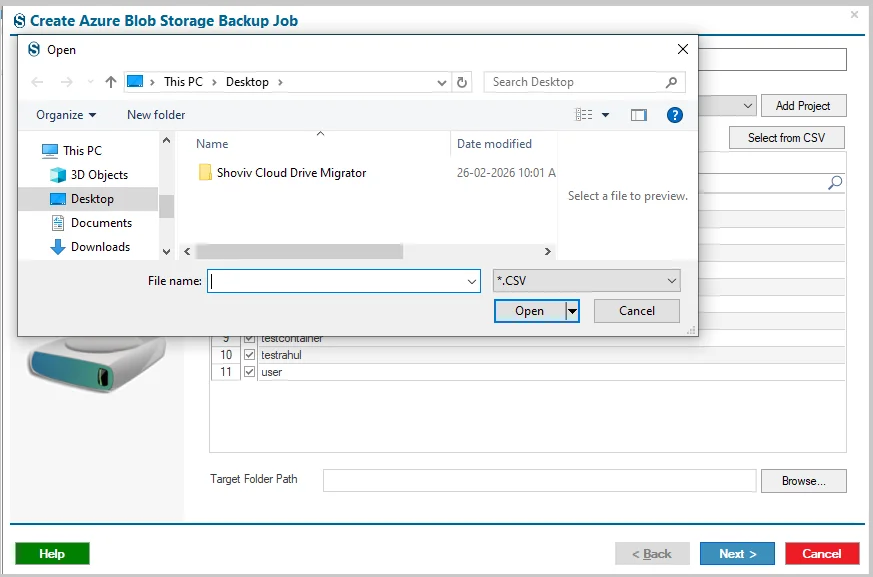Click the Next > button
Screen dimensions: 873x577
[x=737, y=554]
